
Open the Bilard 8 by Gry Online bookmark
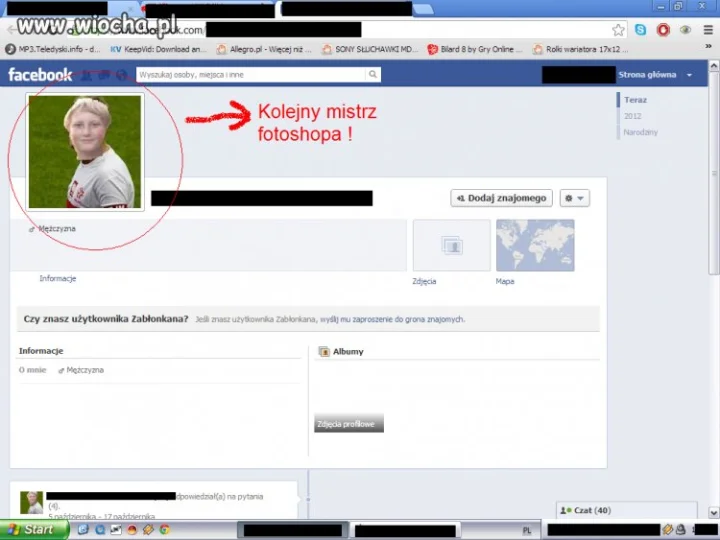[475, 49]
